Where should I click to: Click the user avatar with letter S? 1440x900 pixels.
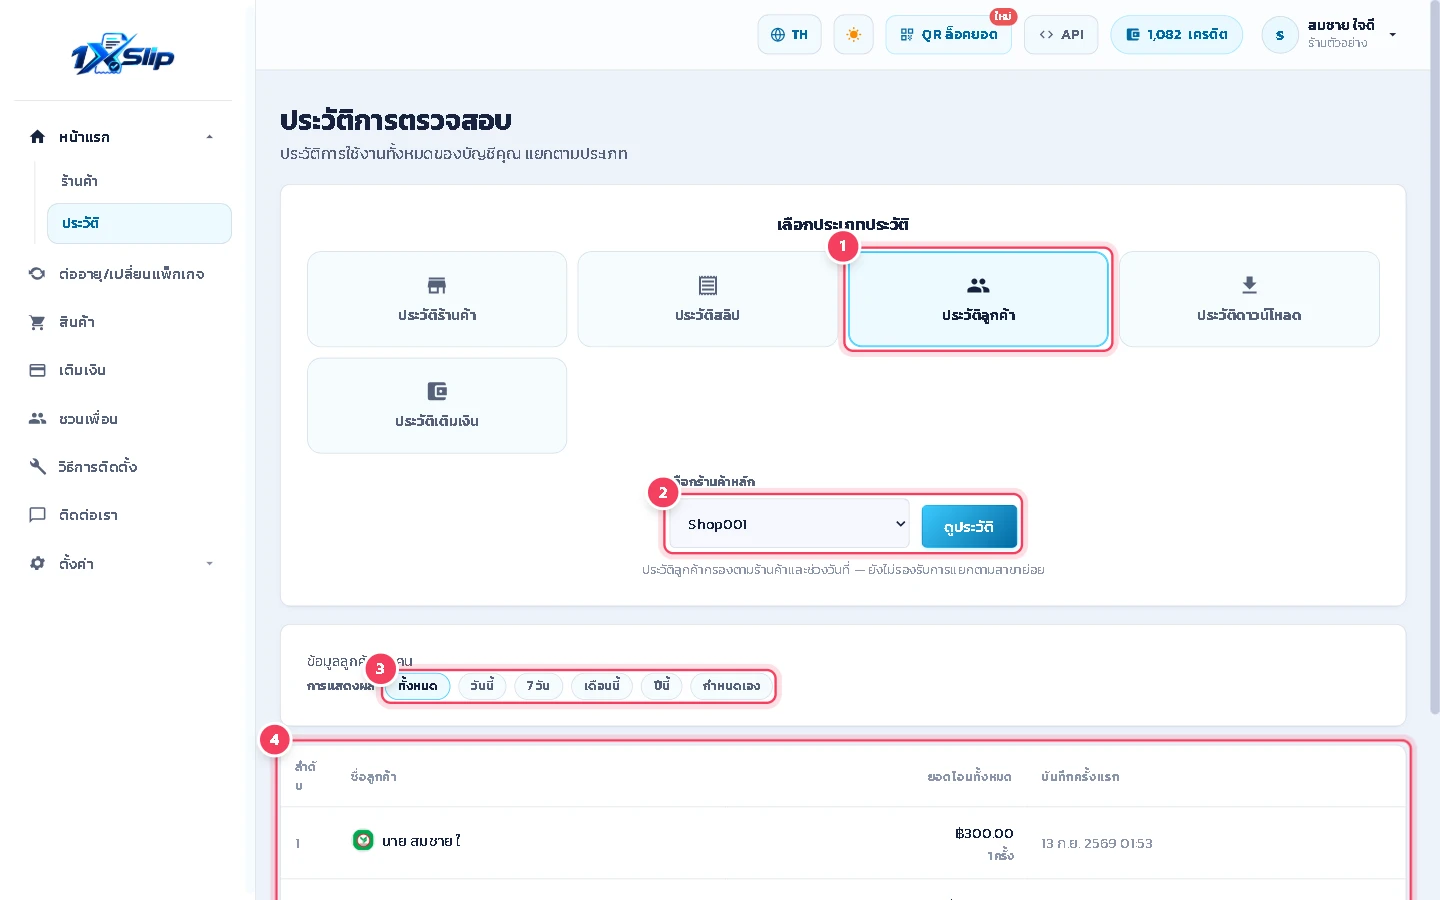[1280, 35]
